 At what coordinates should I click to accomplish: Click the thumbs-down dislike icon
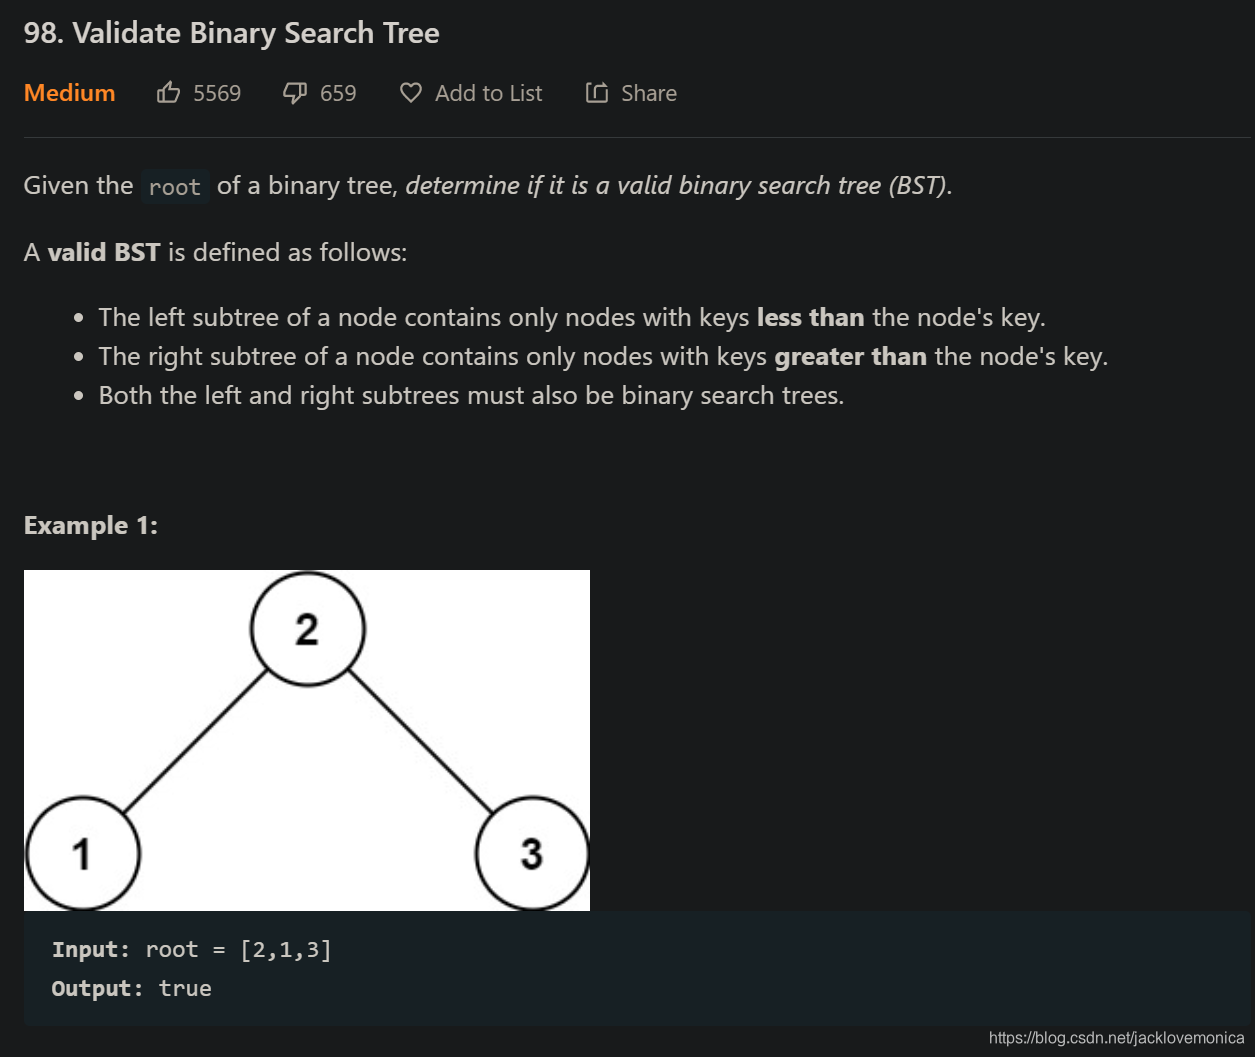pos(295,93)
